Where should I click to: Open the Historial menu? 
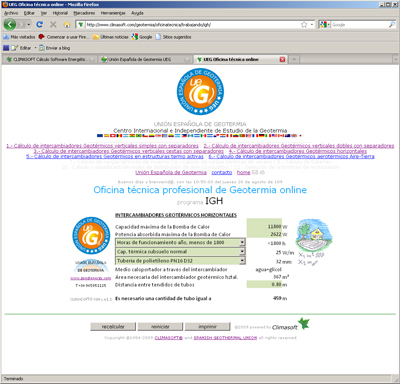point(60,13)
